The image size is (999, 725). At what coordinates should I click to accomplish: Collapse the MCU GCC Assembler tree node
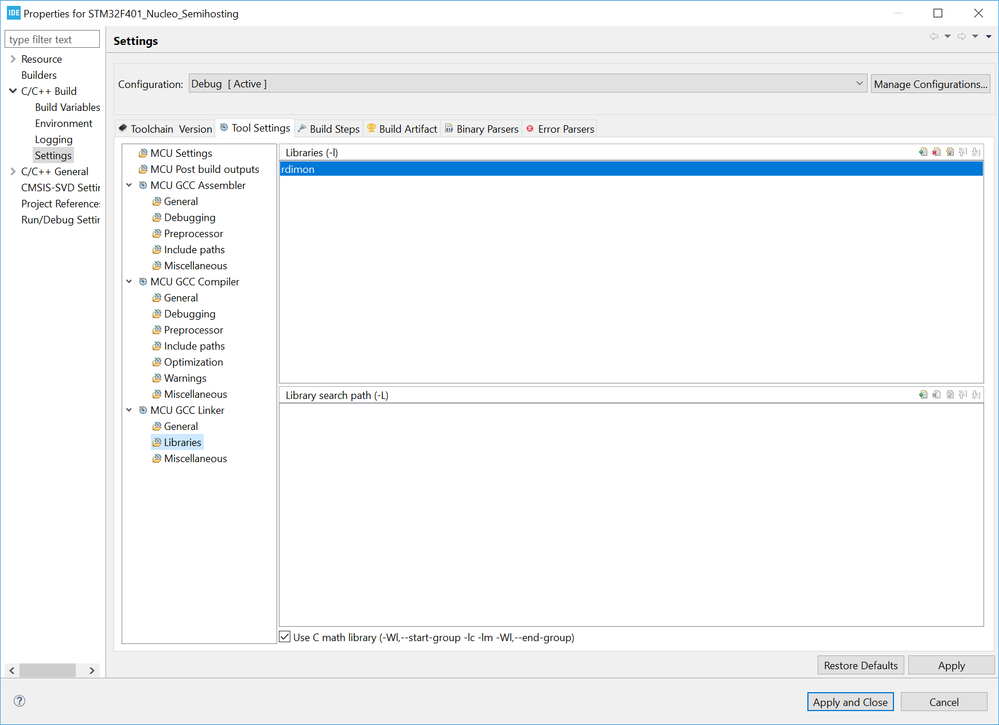(129, 185)
